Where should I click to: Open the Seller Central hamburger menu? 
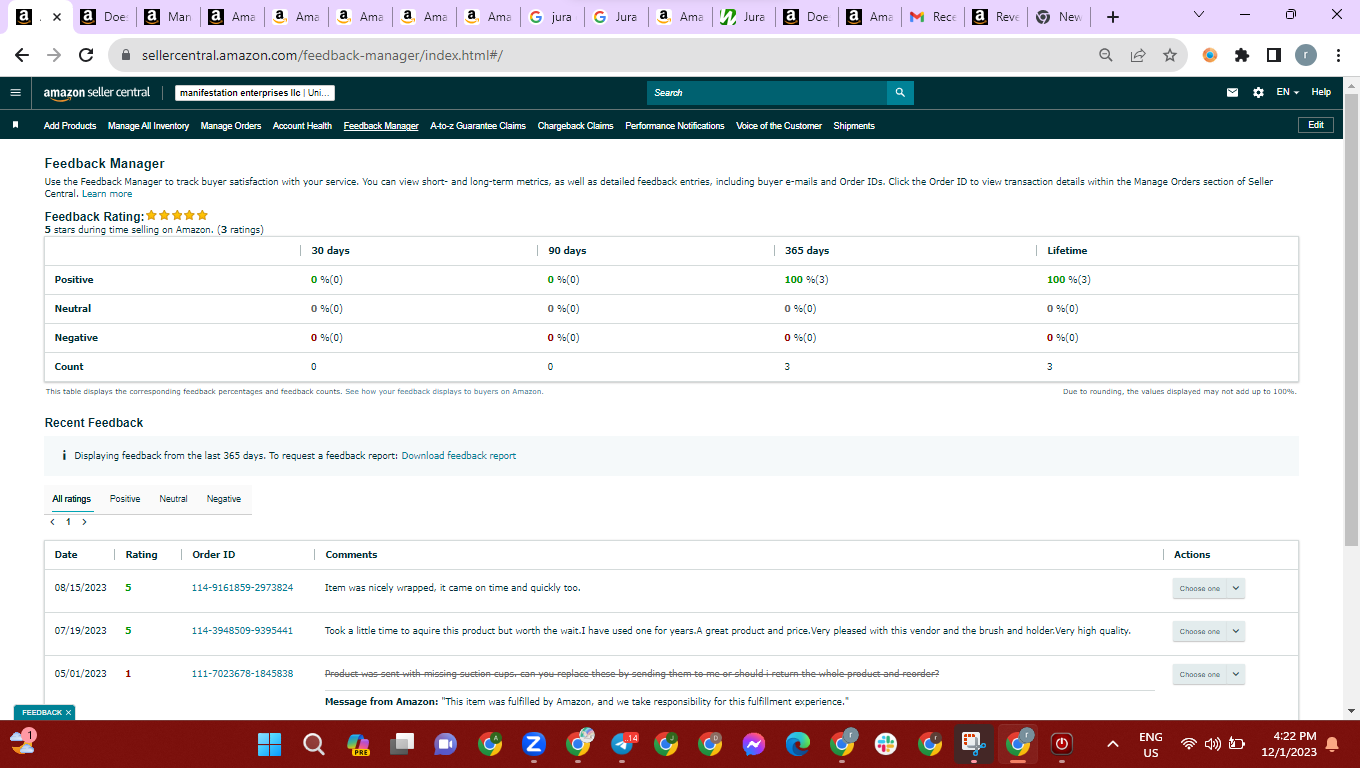(x=15, y=92)
